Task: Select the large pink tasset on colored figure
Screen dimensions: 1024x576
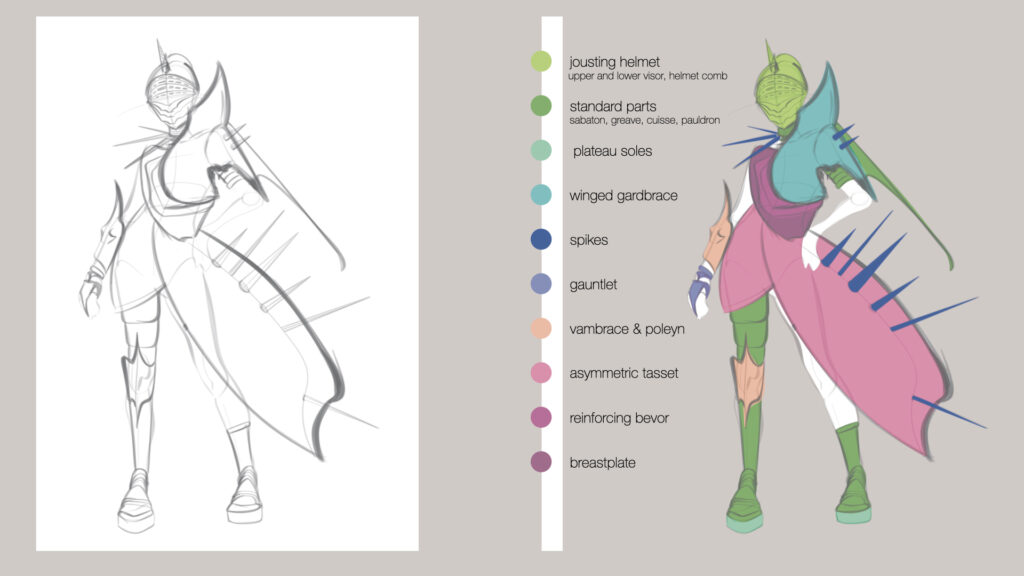Action: (x=850, y=340)
